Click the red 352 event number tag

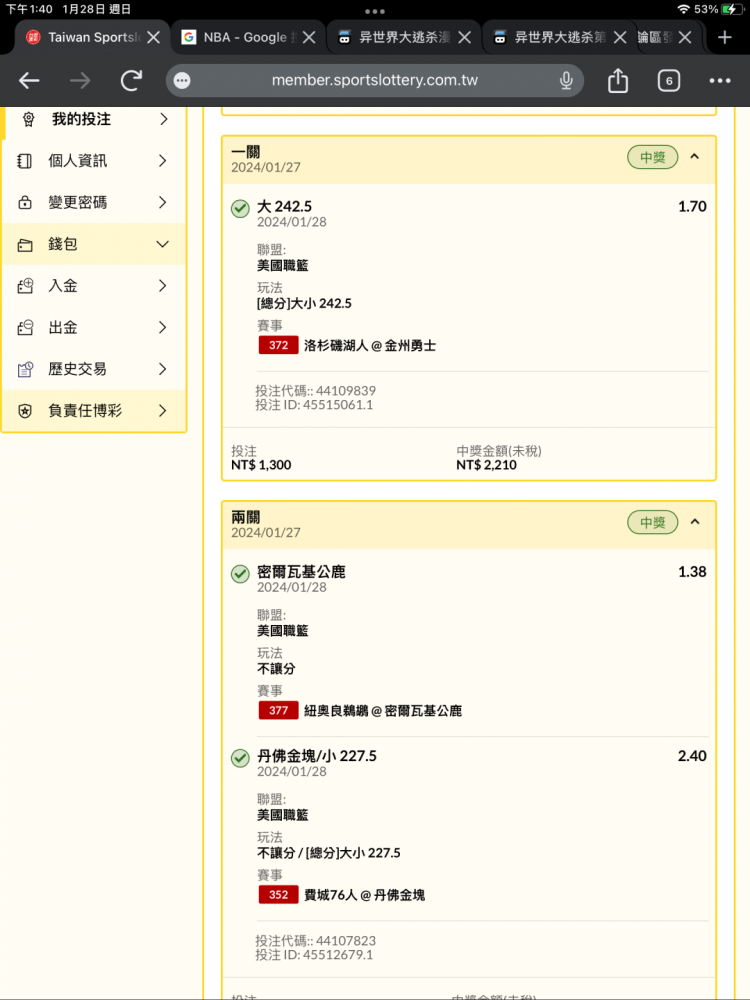(x=279, y=895)
